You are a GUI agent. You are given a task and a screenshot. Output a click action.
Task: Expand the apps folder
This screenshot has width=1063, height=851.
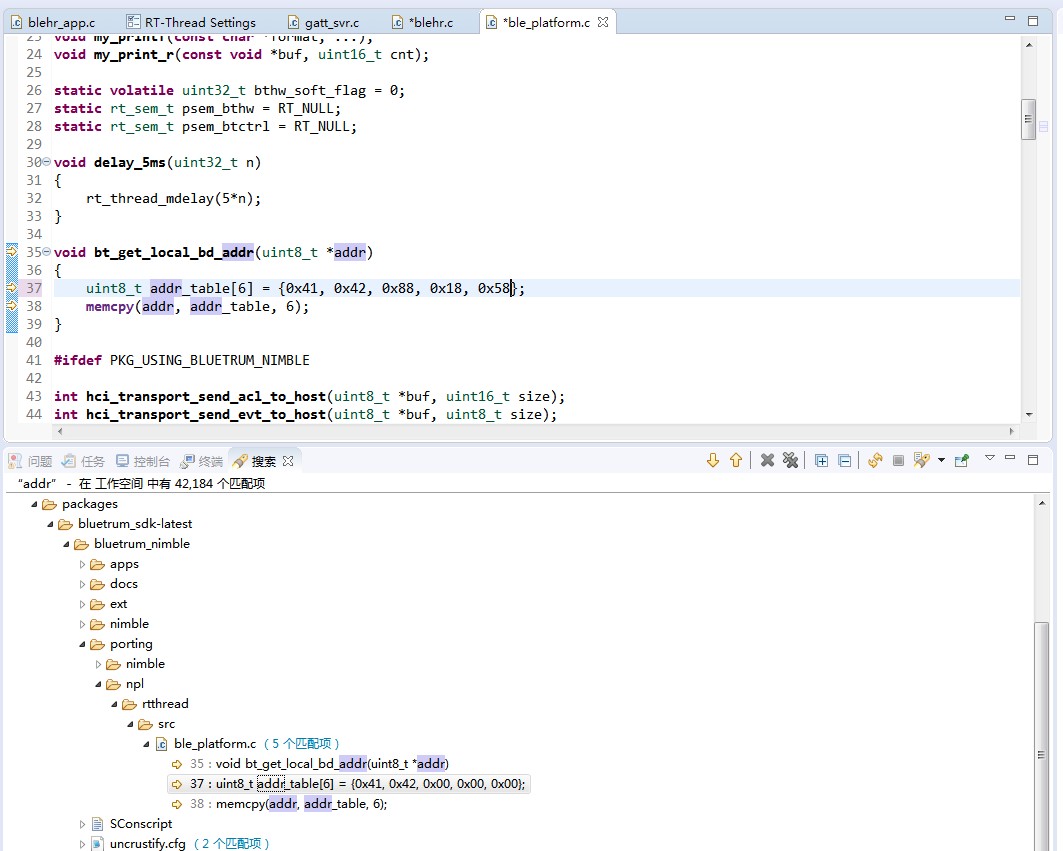tap(83, 564)
